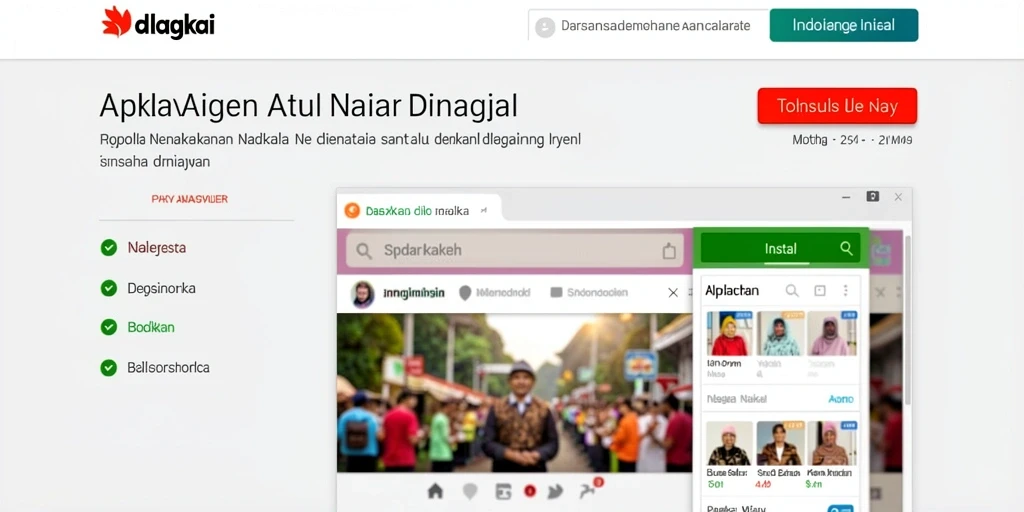Close the post with the X icon
This screenshot has width=1024, height=512.
[673, 293]
